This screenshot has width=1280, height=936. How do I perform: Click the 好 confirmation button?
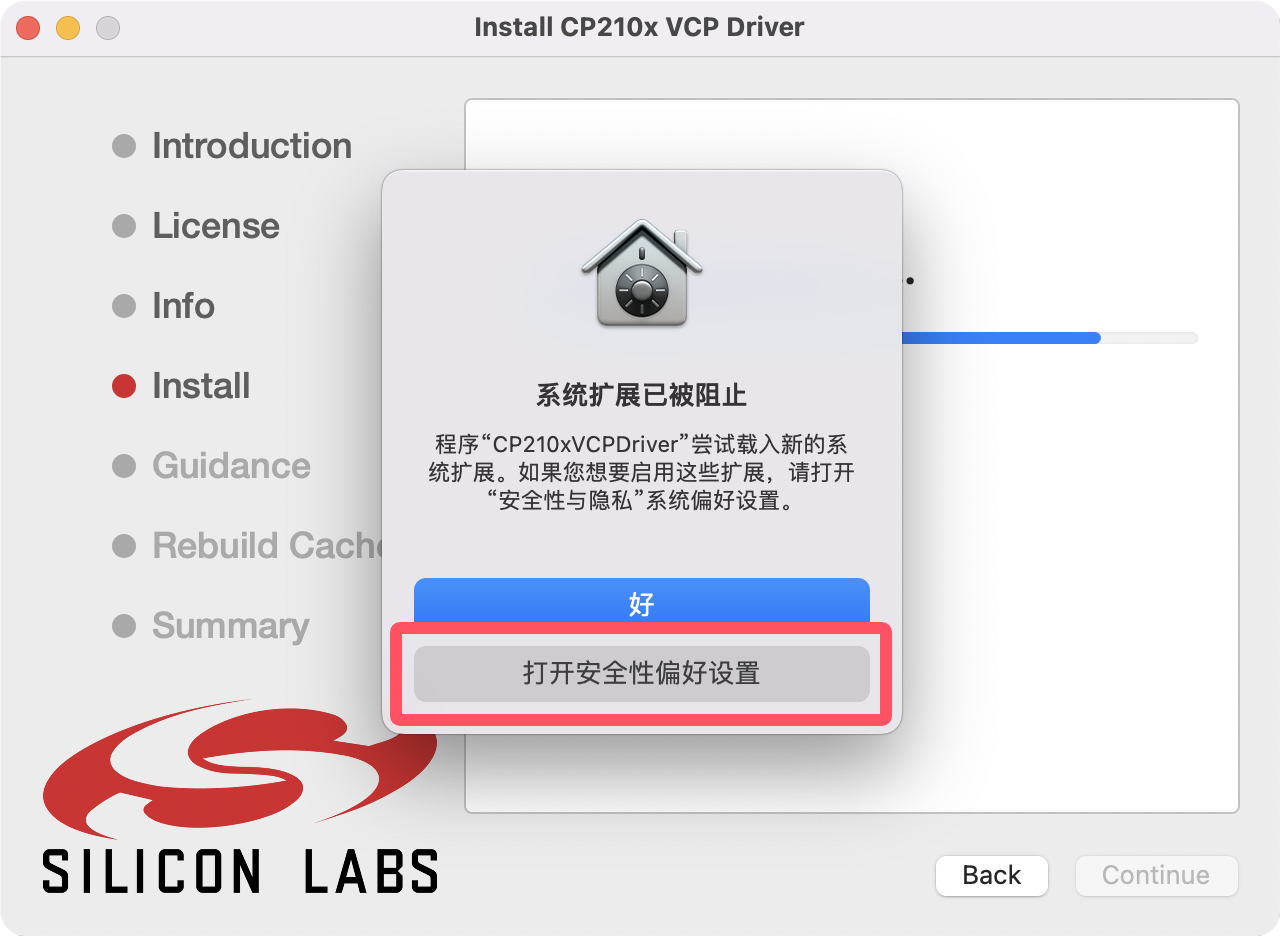click(642, 603)
